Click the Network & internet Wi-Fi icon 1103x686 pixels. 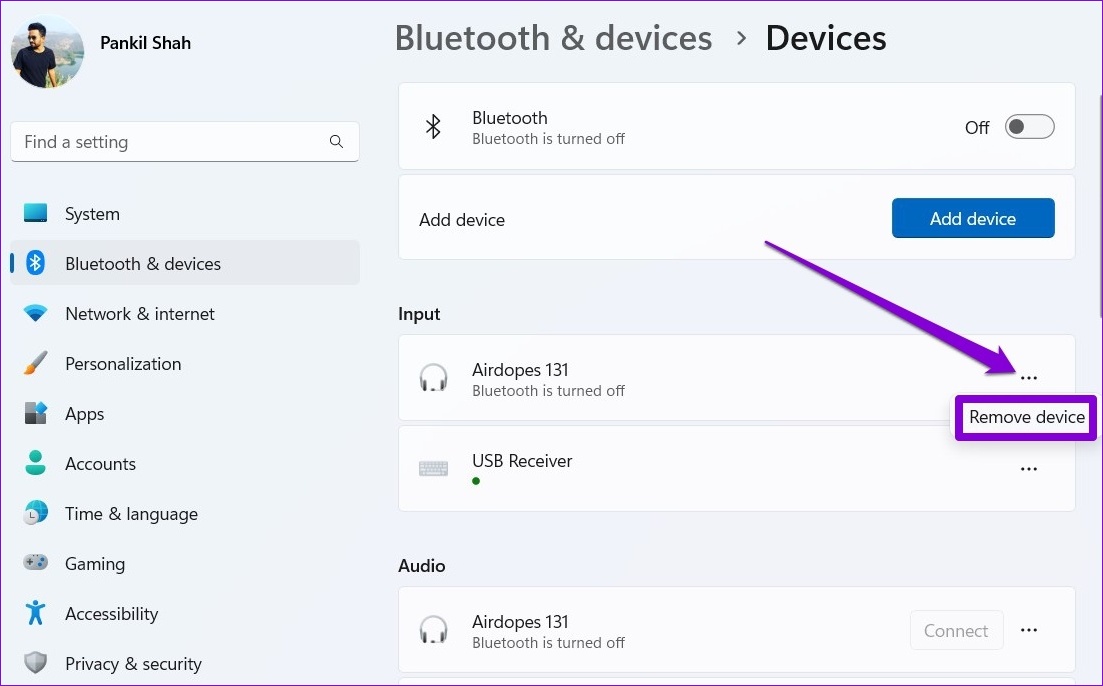tap(36, 314)
